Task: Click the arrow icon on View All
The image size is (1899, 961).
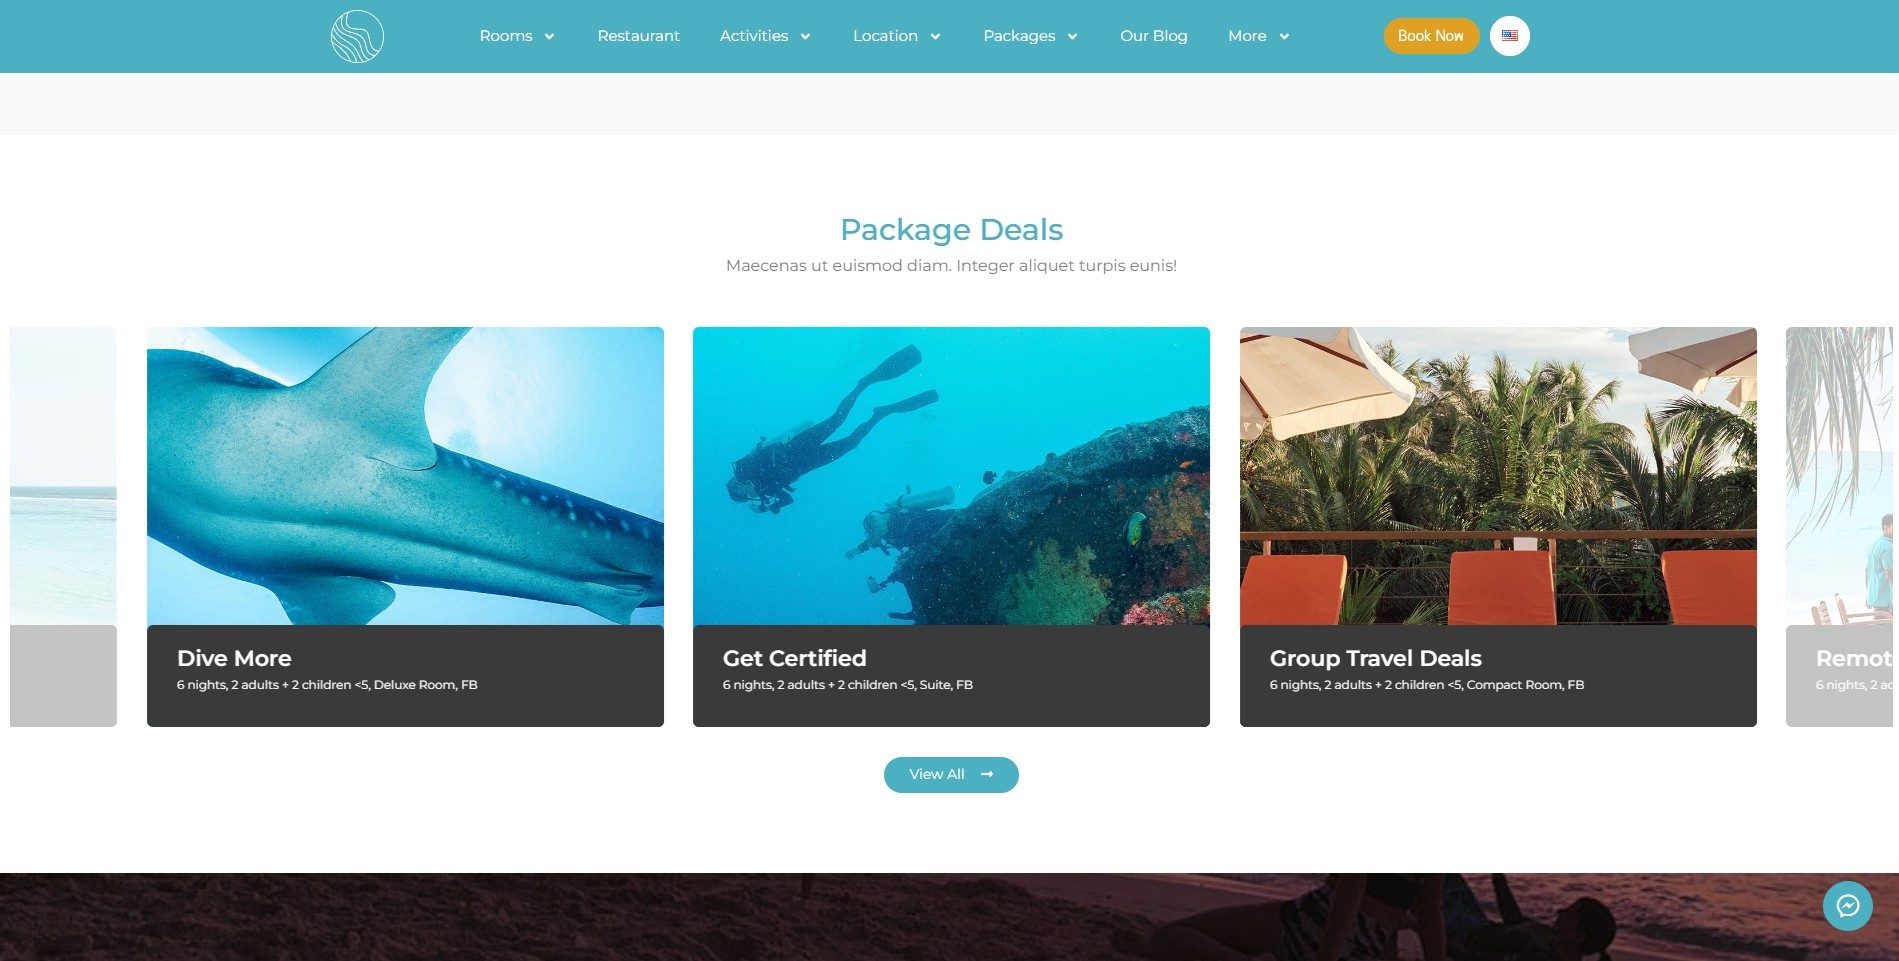Action: click(x=987, y=774)
